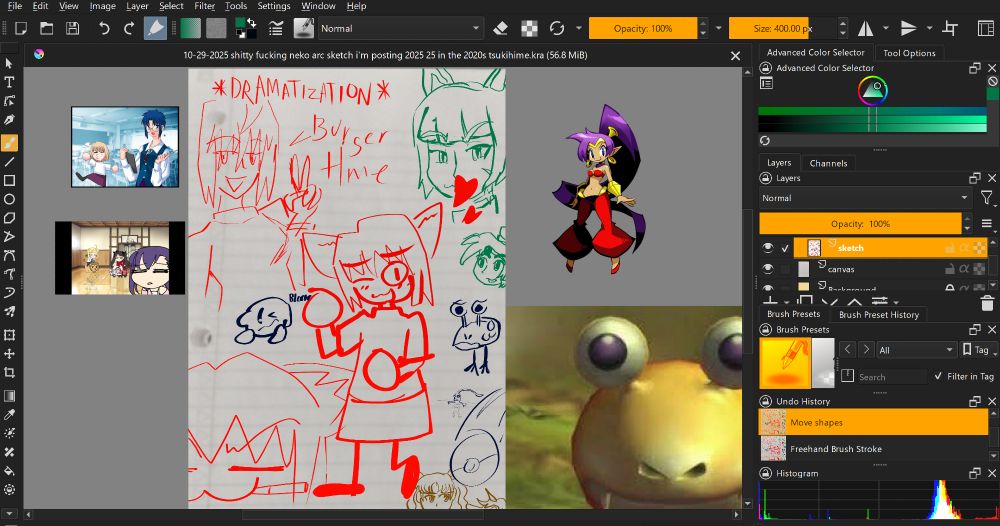
Task: Switch to the Tool Options tab
Action: (909, 52)
